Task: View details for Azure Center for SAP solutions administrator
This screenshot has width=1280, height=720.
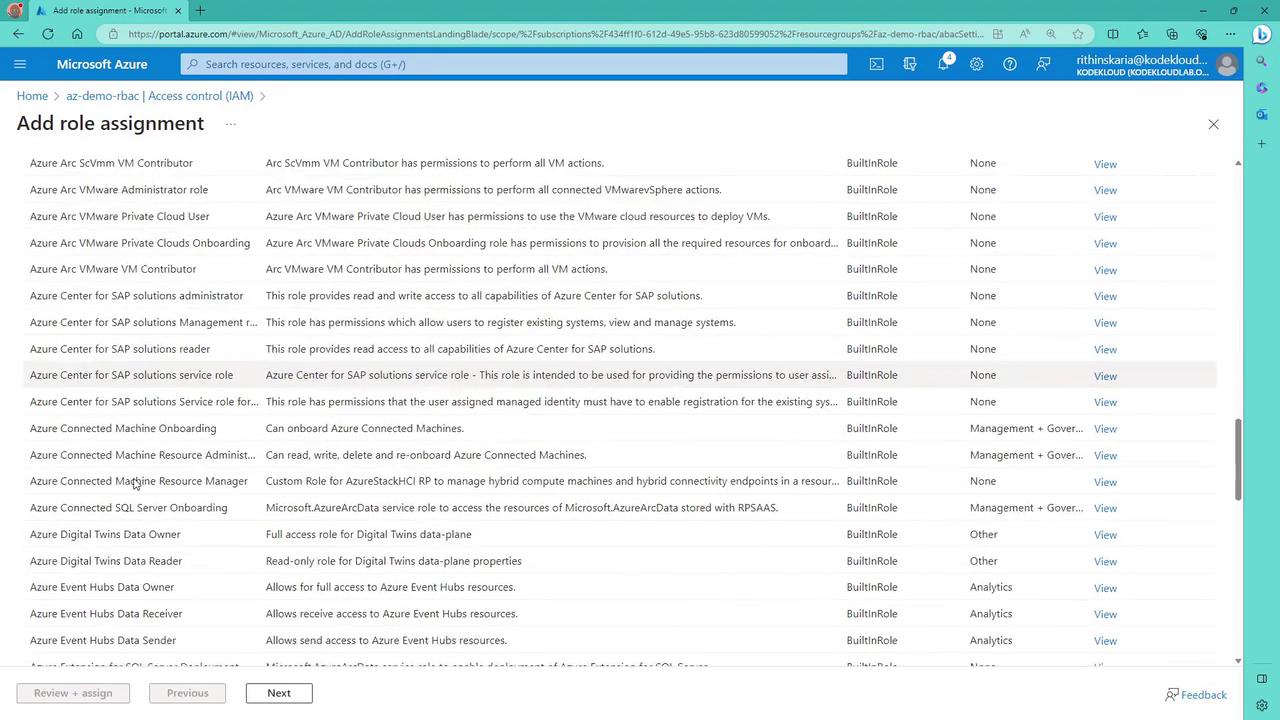Action: (x=1105, y=296)
